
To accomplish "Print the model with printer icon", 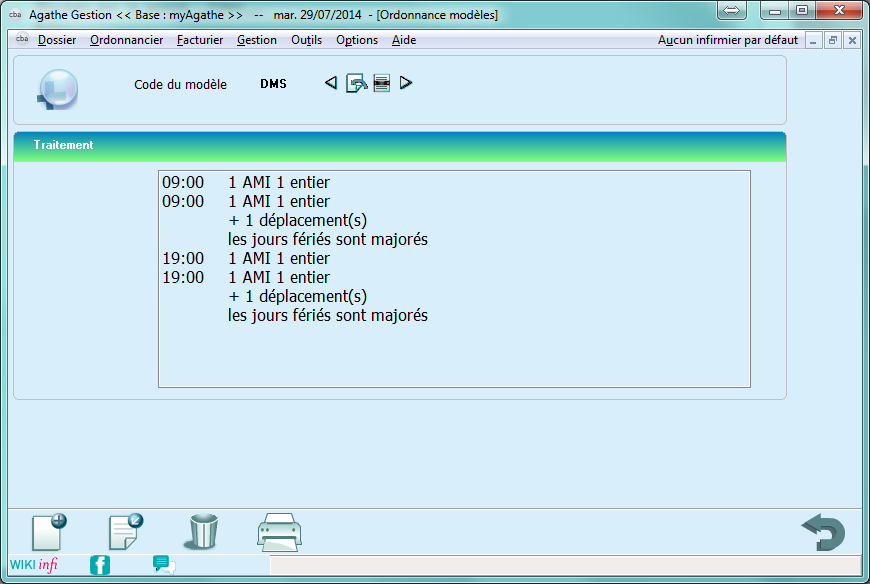I will pos(280,532).
